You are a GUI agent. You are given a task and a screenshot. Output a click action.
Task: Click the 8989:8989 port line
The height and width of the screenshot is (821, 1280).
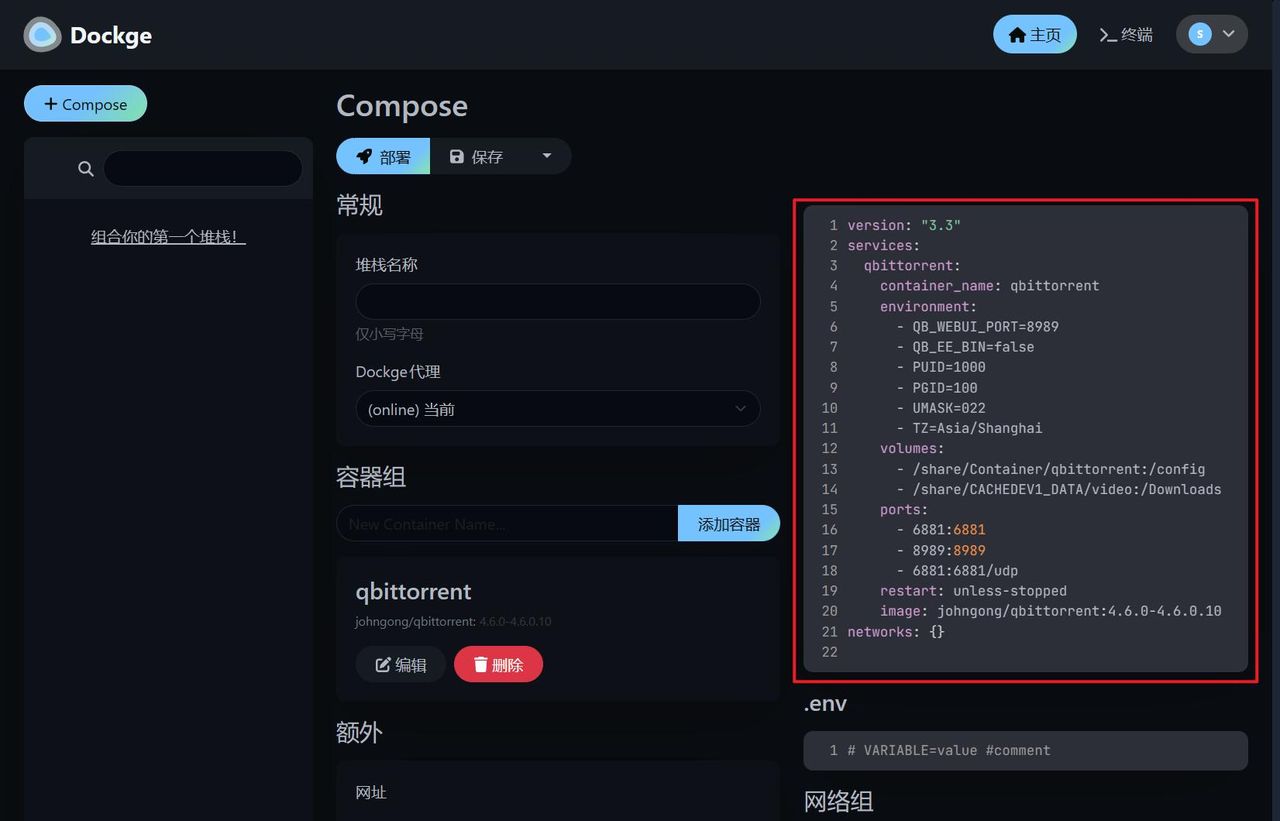tap(949, 550)
